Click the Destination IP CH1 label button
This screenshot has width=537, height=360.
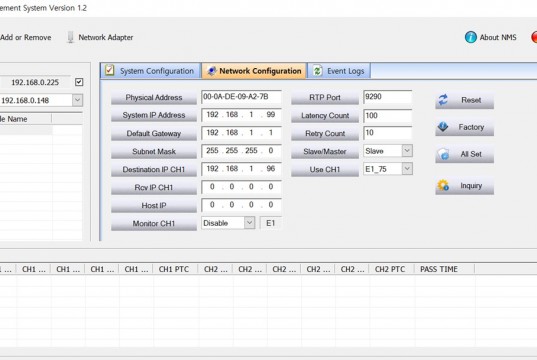pyautogui.click(x=154, y=170)
